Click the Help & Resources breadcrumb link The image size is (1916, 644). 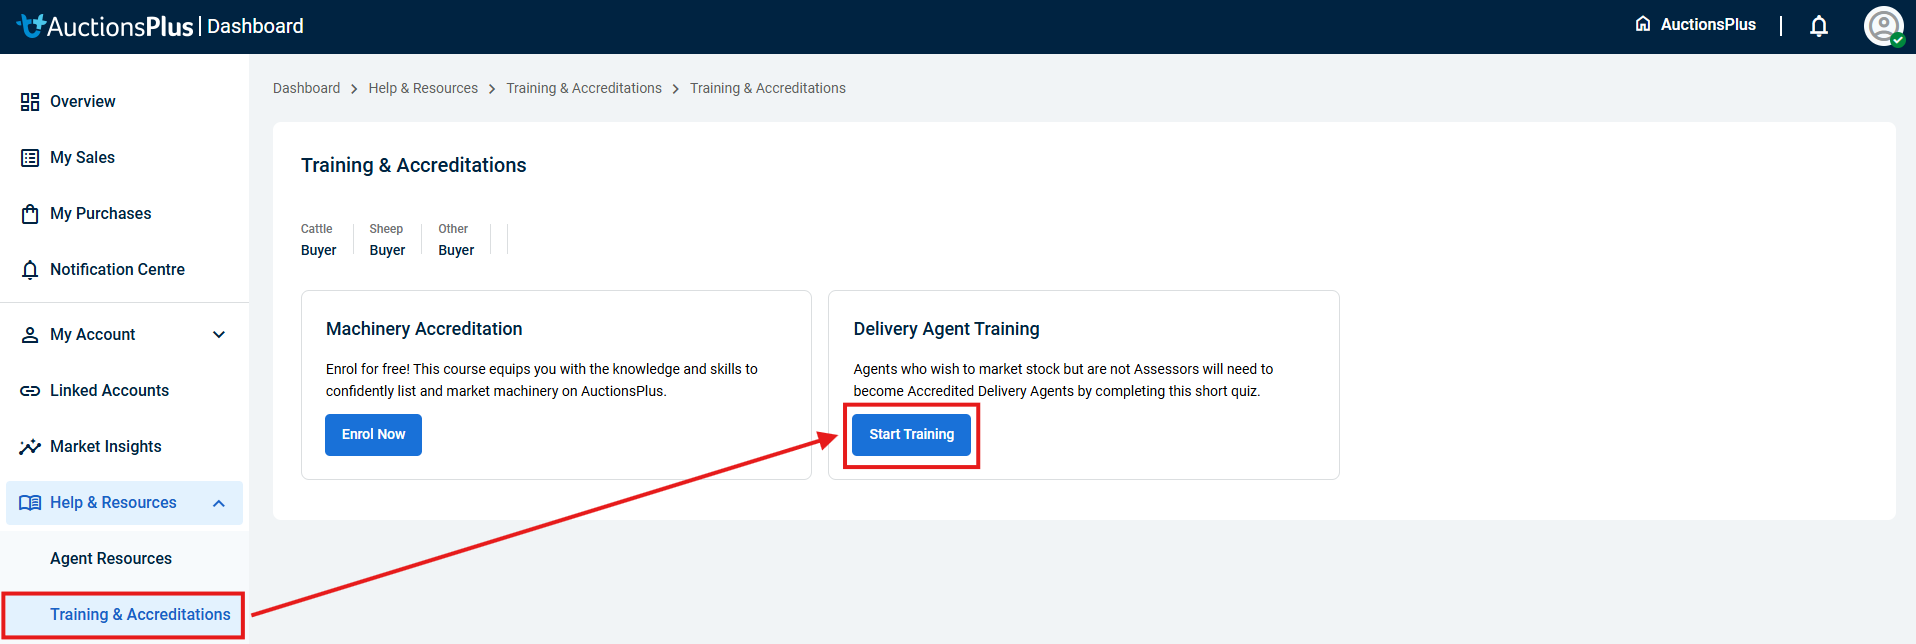(423, 88)
